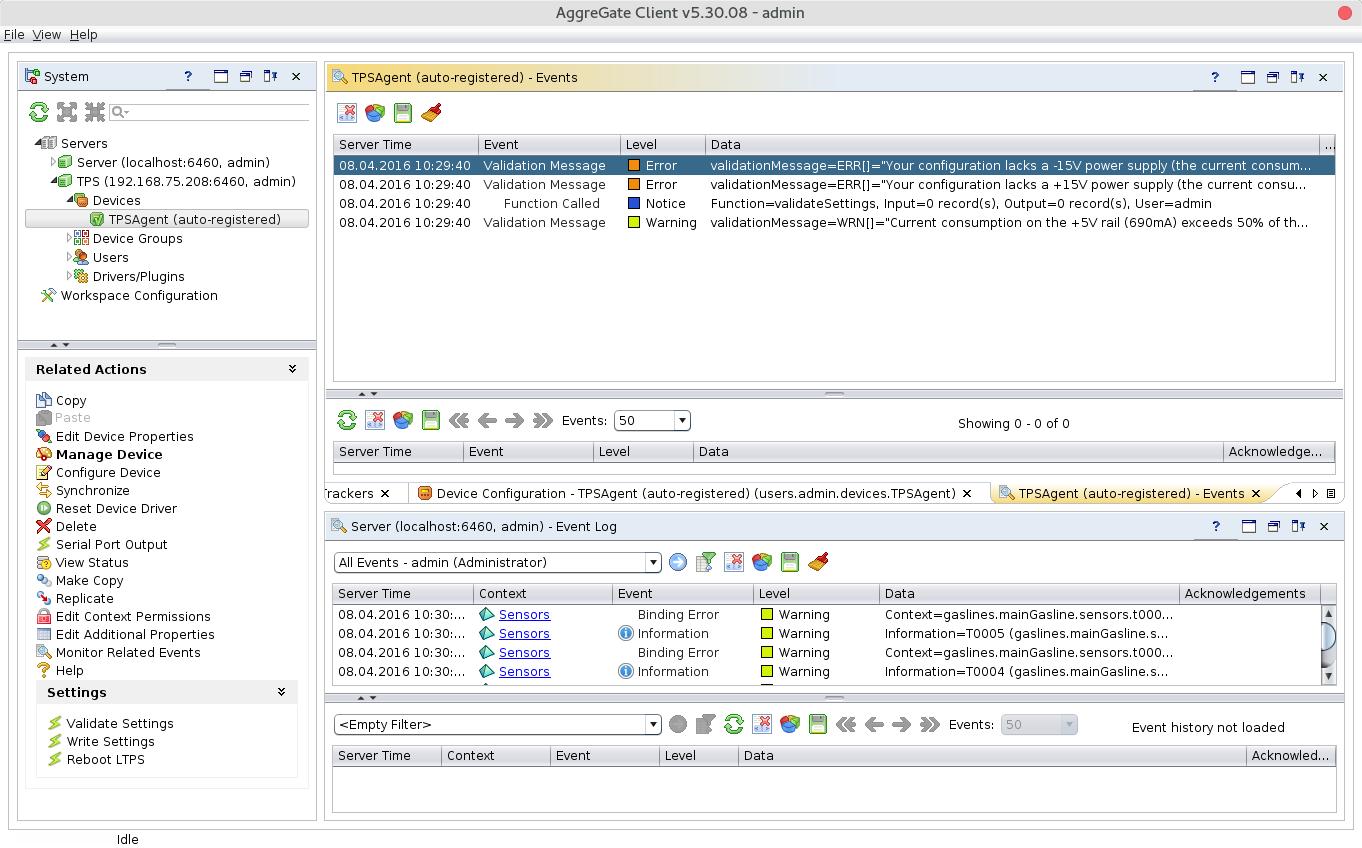Edit event filter icon in Event Log toolbar
This screenshot has width=1362, height=848.
[706, 562]
